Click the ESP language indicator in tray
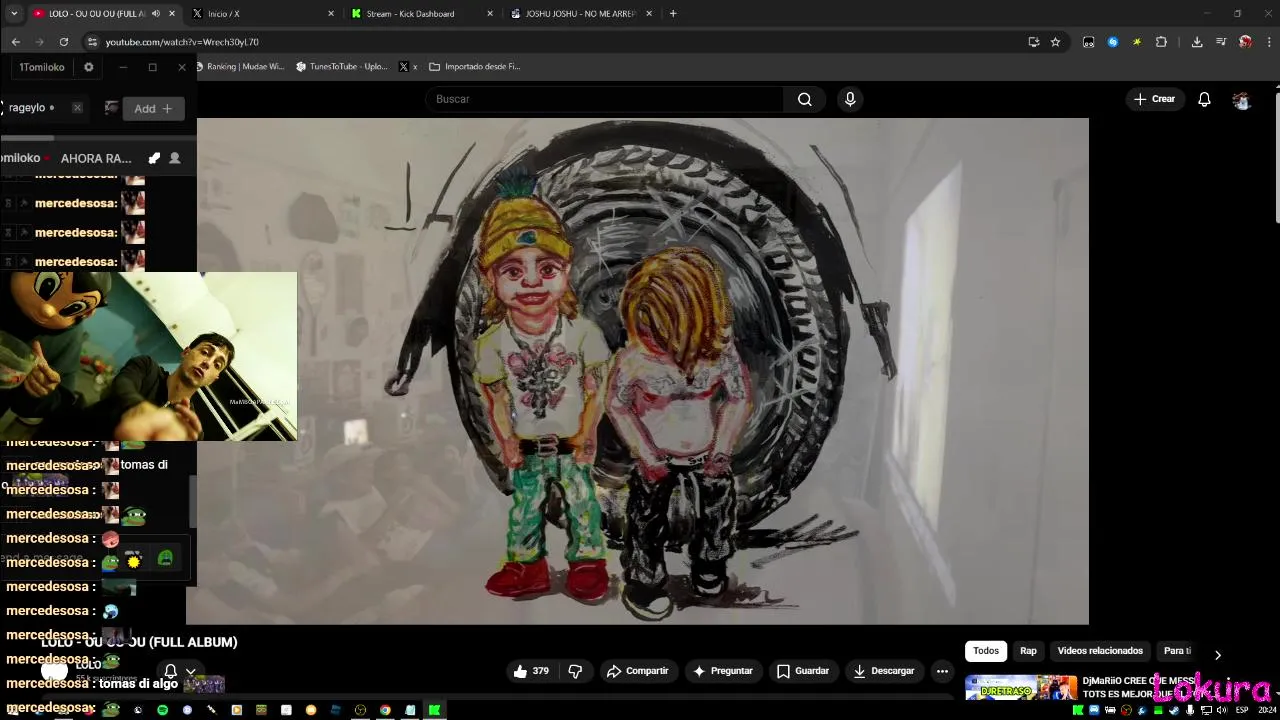1280x720 pixels. pos(1242,710)
